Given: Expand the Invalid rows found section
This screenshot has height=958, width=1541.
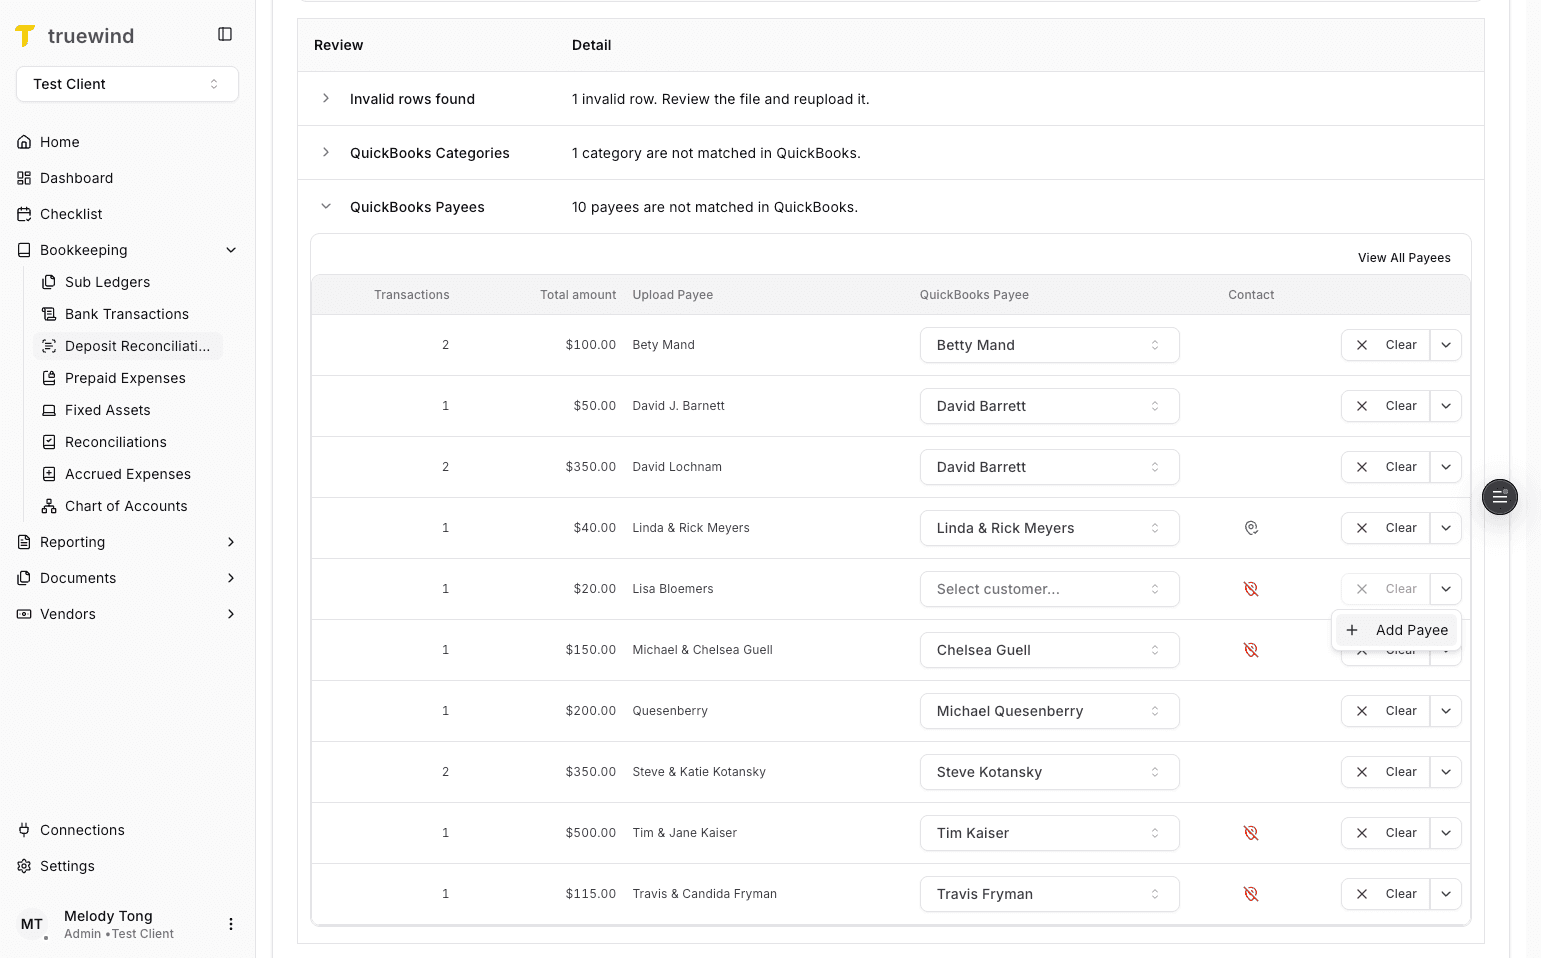Looking at the screenshot, I should coord(325,98).
